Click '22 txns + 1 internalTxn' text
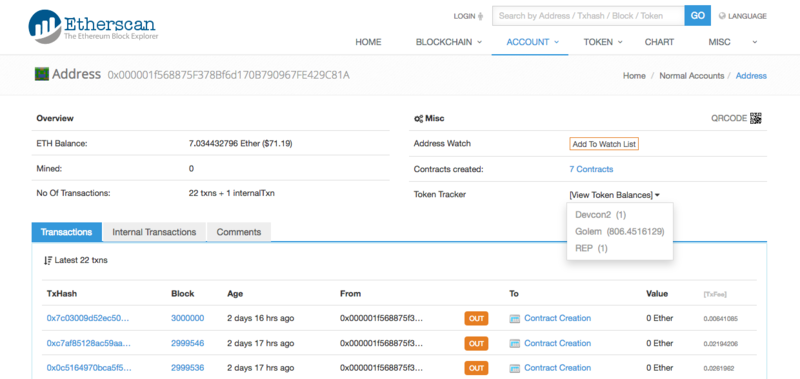800x379 pixels. (232, 194)
